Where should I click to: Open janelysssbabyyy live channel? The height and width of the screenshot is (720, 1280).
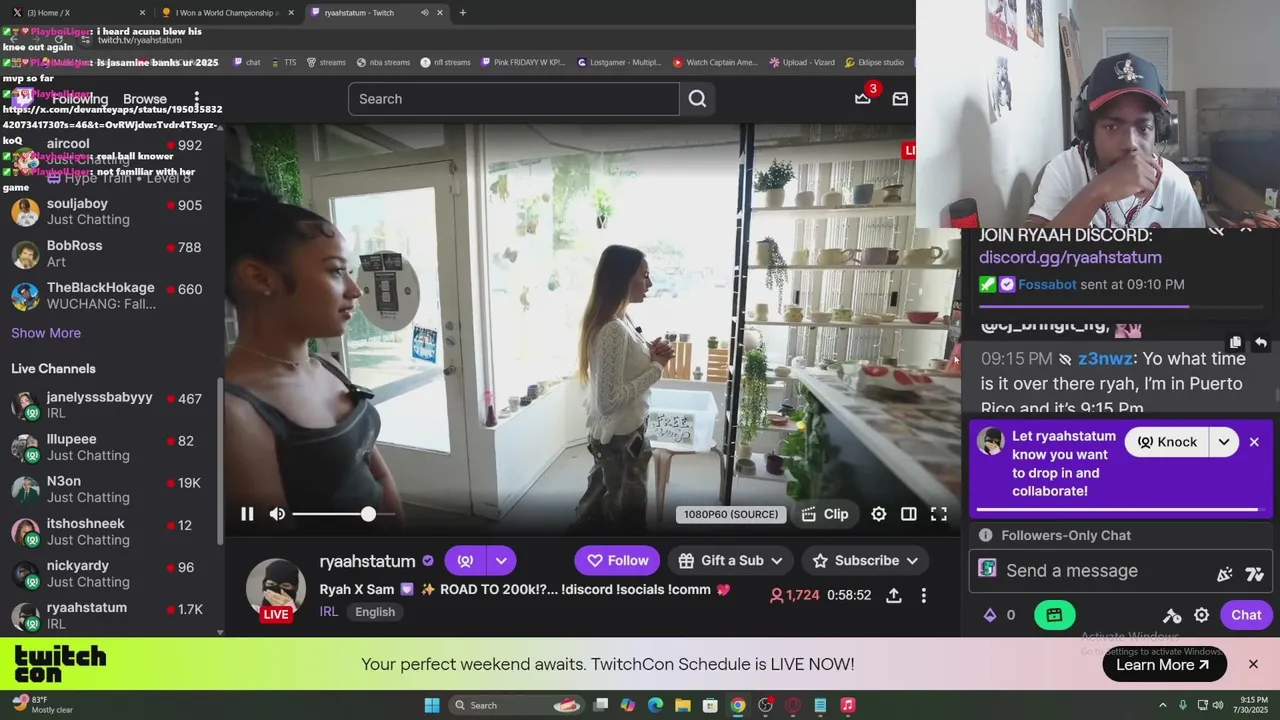(x=110, y=405)
